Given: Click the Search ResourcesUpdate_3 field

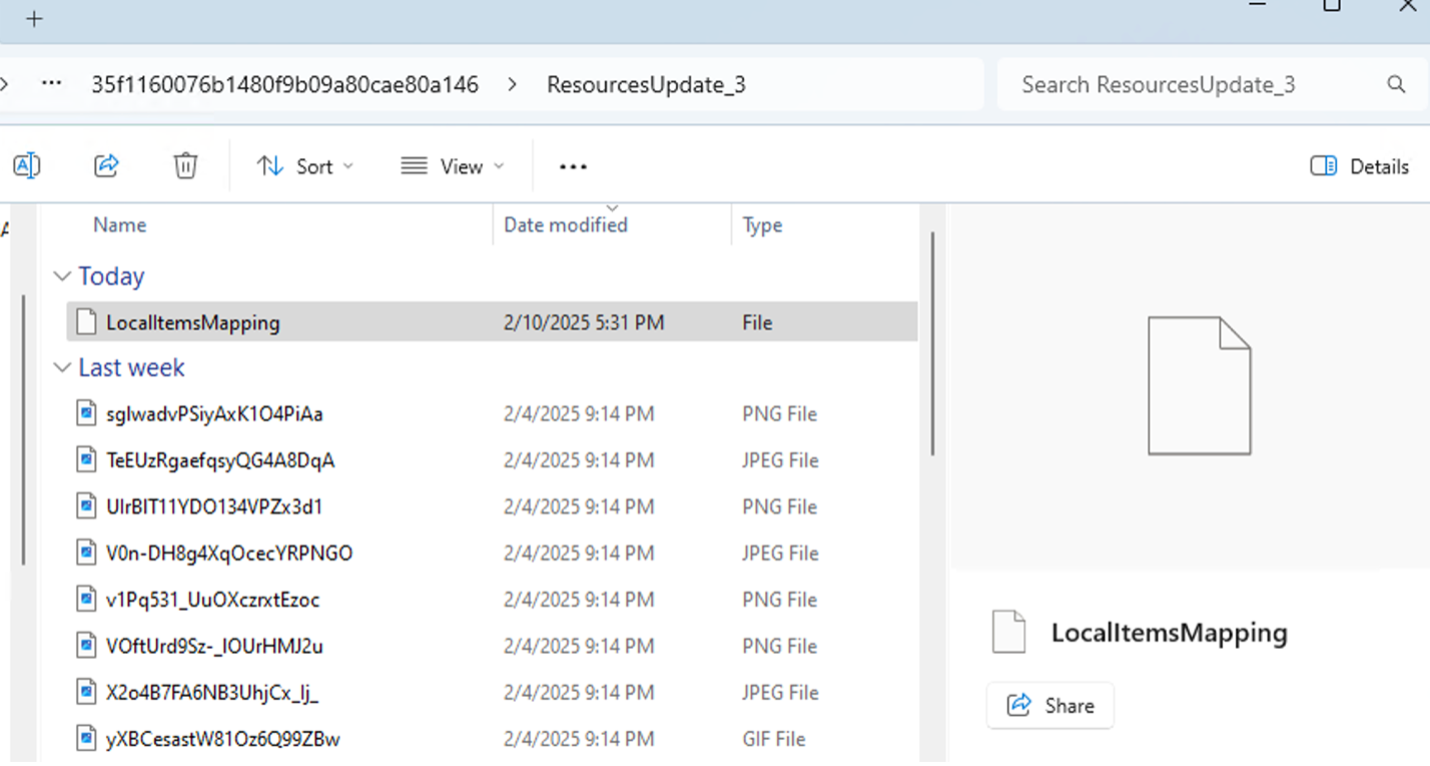Looking at the screenshot, I should (x=1190, y=85).
